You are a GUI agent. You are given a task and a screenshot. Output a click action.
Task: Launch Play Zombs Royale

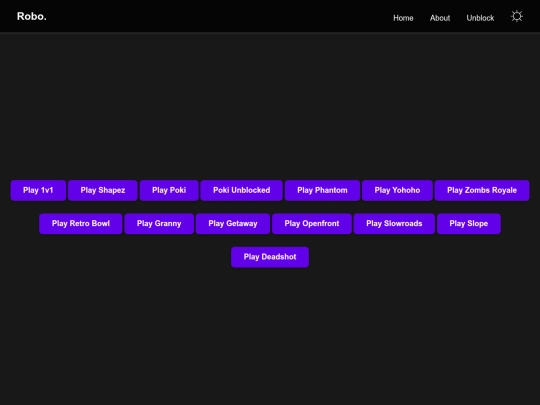482,190
